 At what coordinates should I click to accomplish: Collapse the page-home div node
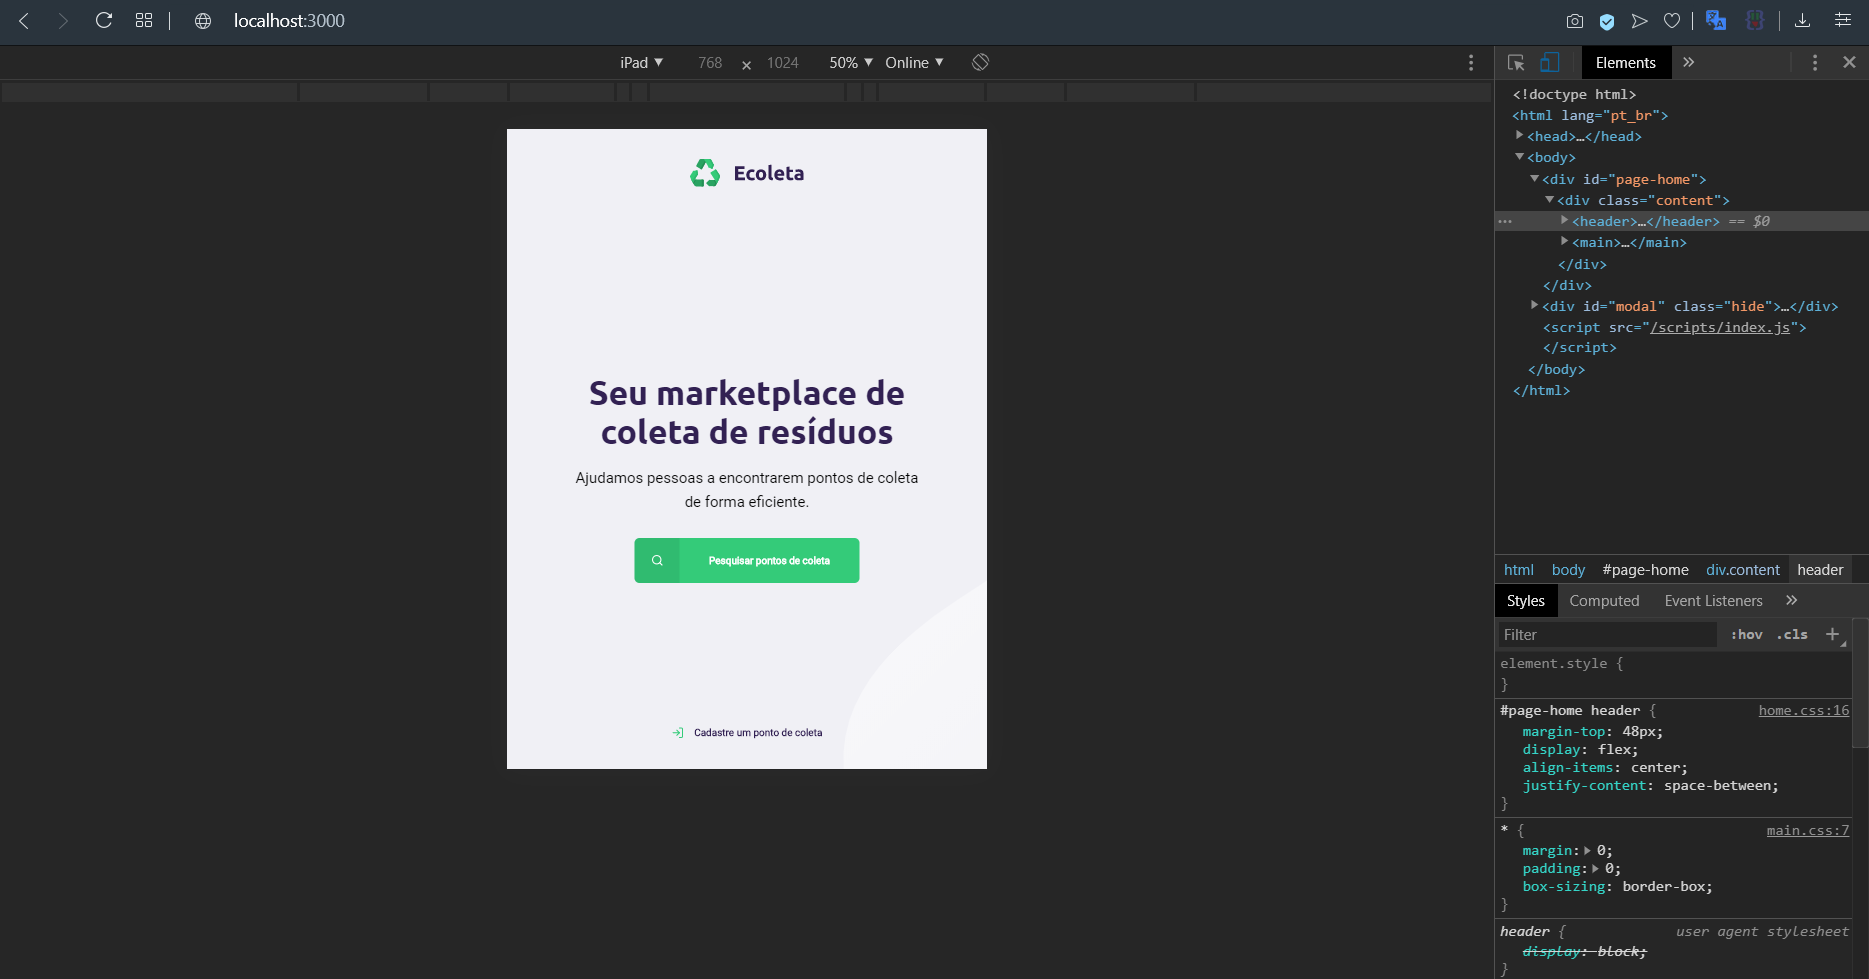point(1534,178)
